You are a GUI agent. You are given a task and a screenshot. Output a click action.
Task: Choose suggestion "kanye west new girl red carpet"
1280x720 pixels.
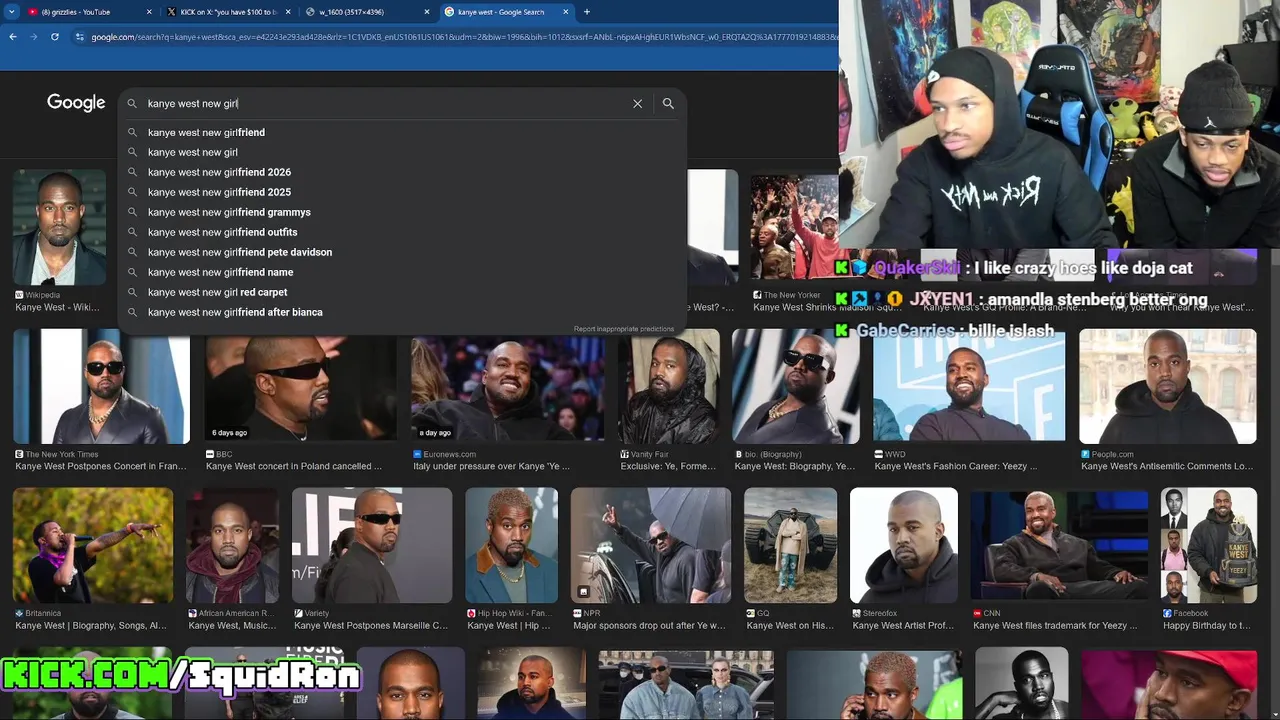(217, 292)
